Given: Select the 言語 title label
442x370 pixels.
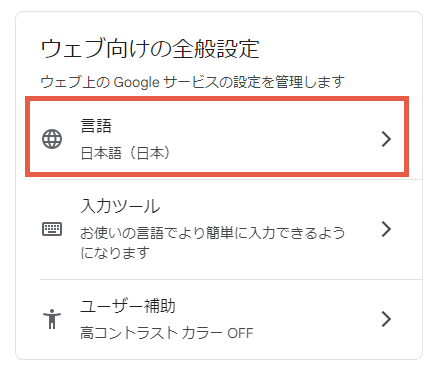Looking at the screenshot, I should click(x=96, y=126).
